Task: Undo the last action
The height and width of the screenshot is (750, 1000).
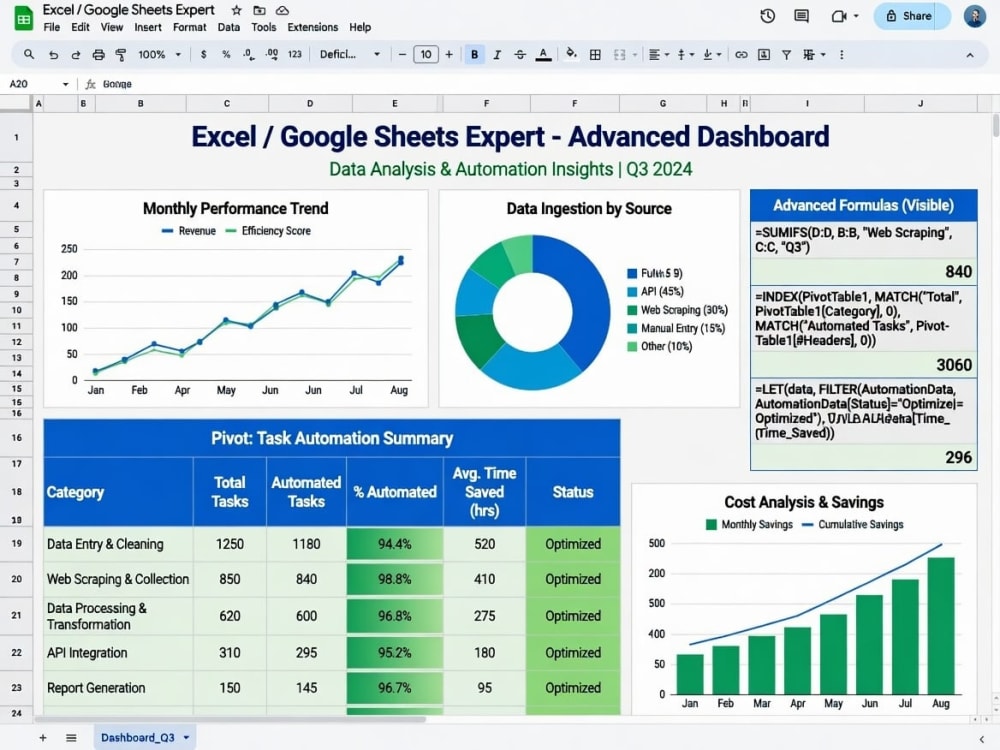Action: pyautogui.click(x=53, y=55)
